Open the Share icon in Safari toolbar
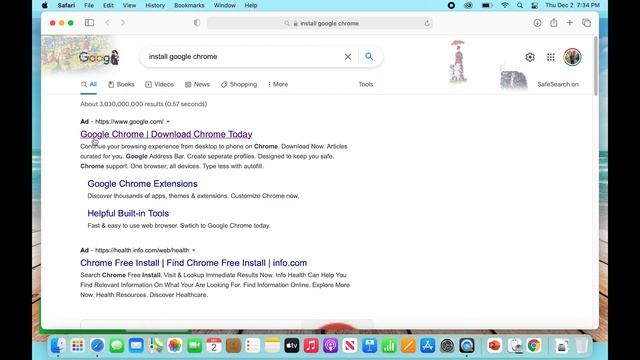 (x=553, y=22)
